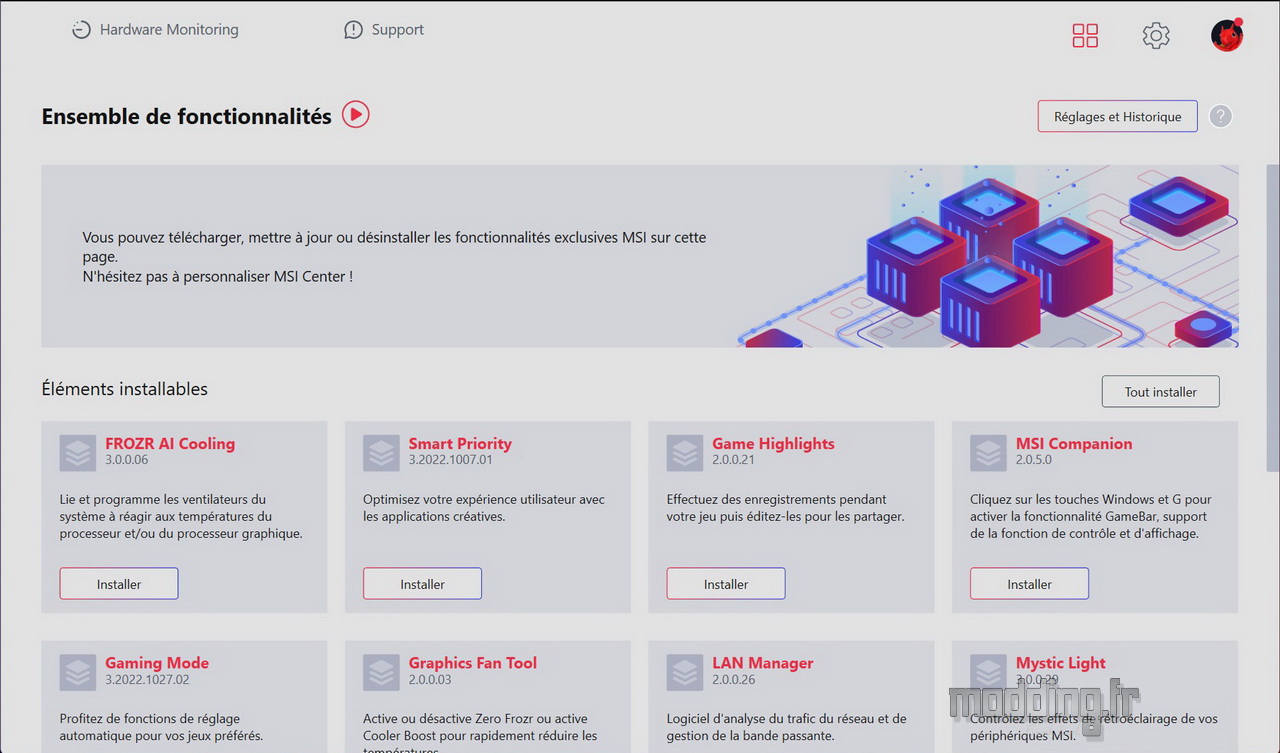Select the Gaming Mode title
Screen dimensions: 1280x753
[x=157, y=663]
